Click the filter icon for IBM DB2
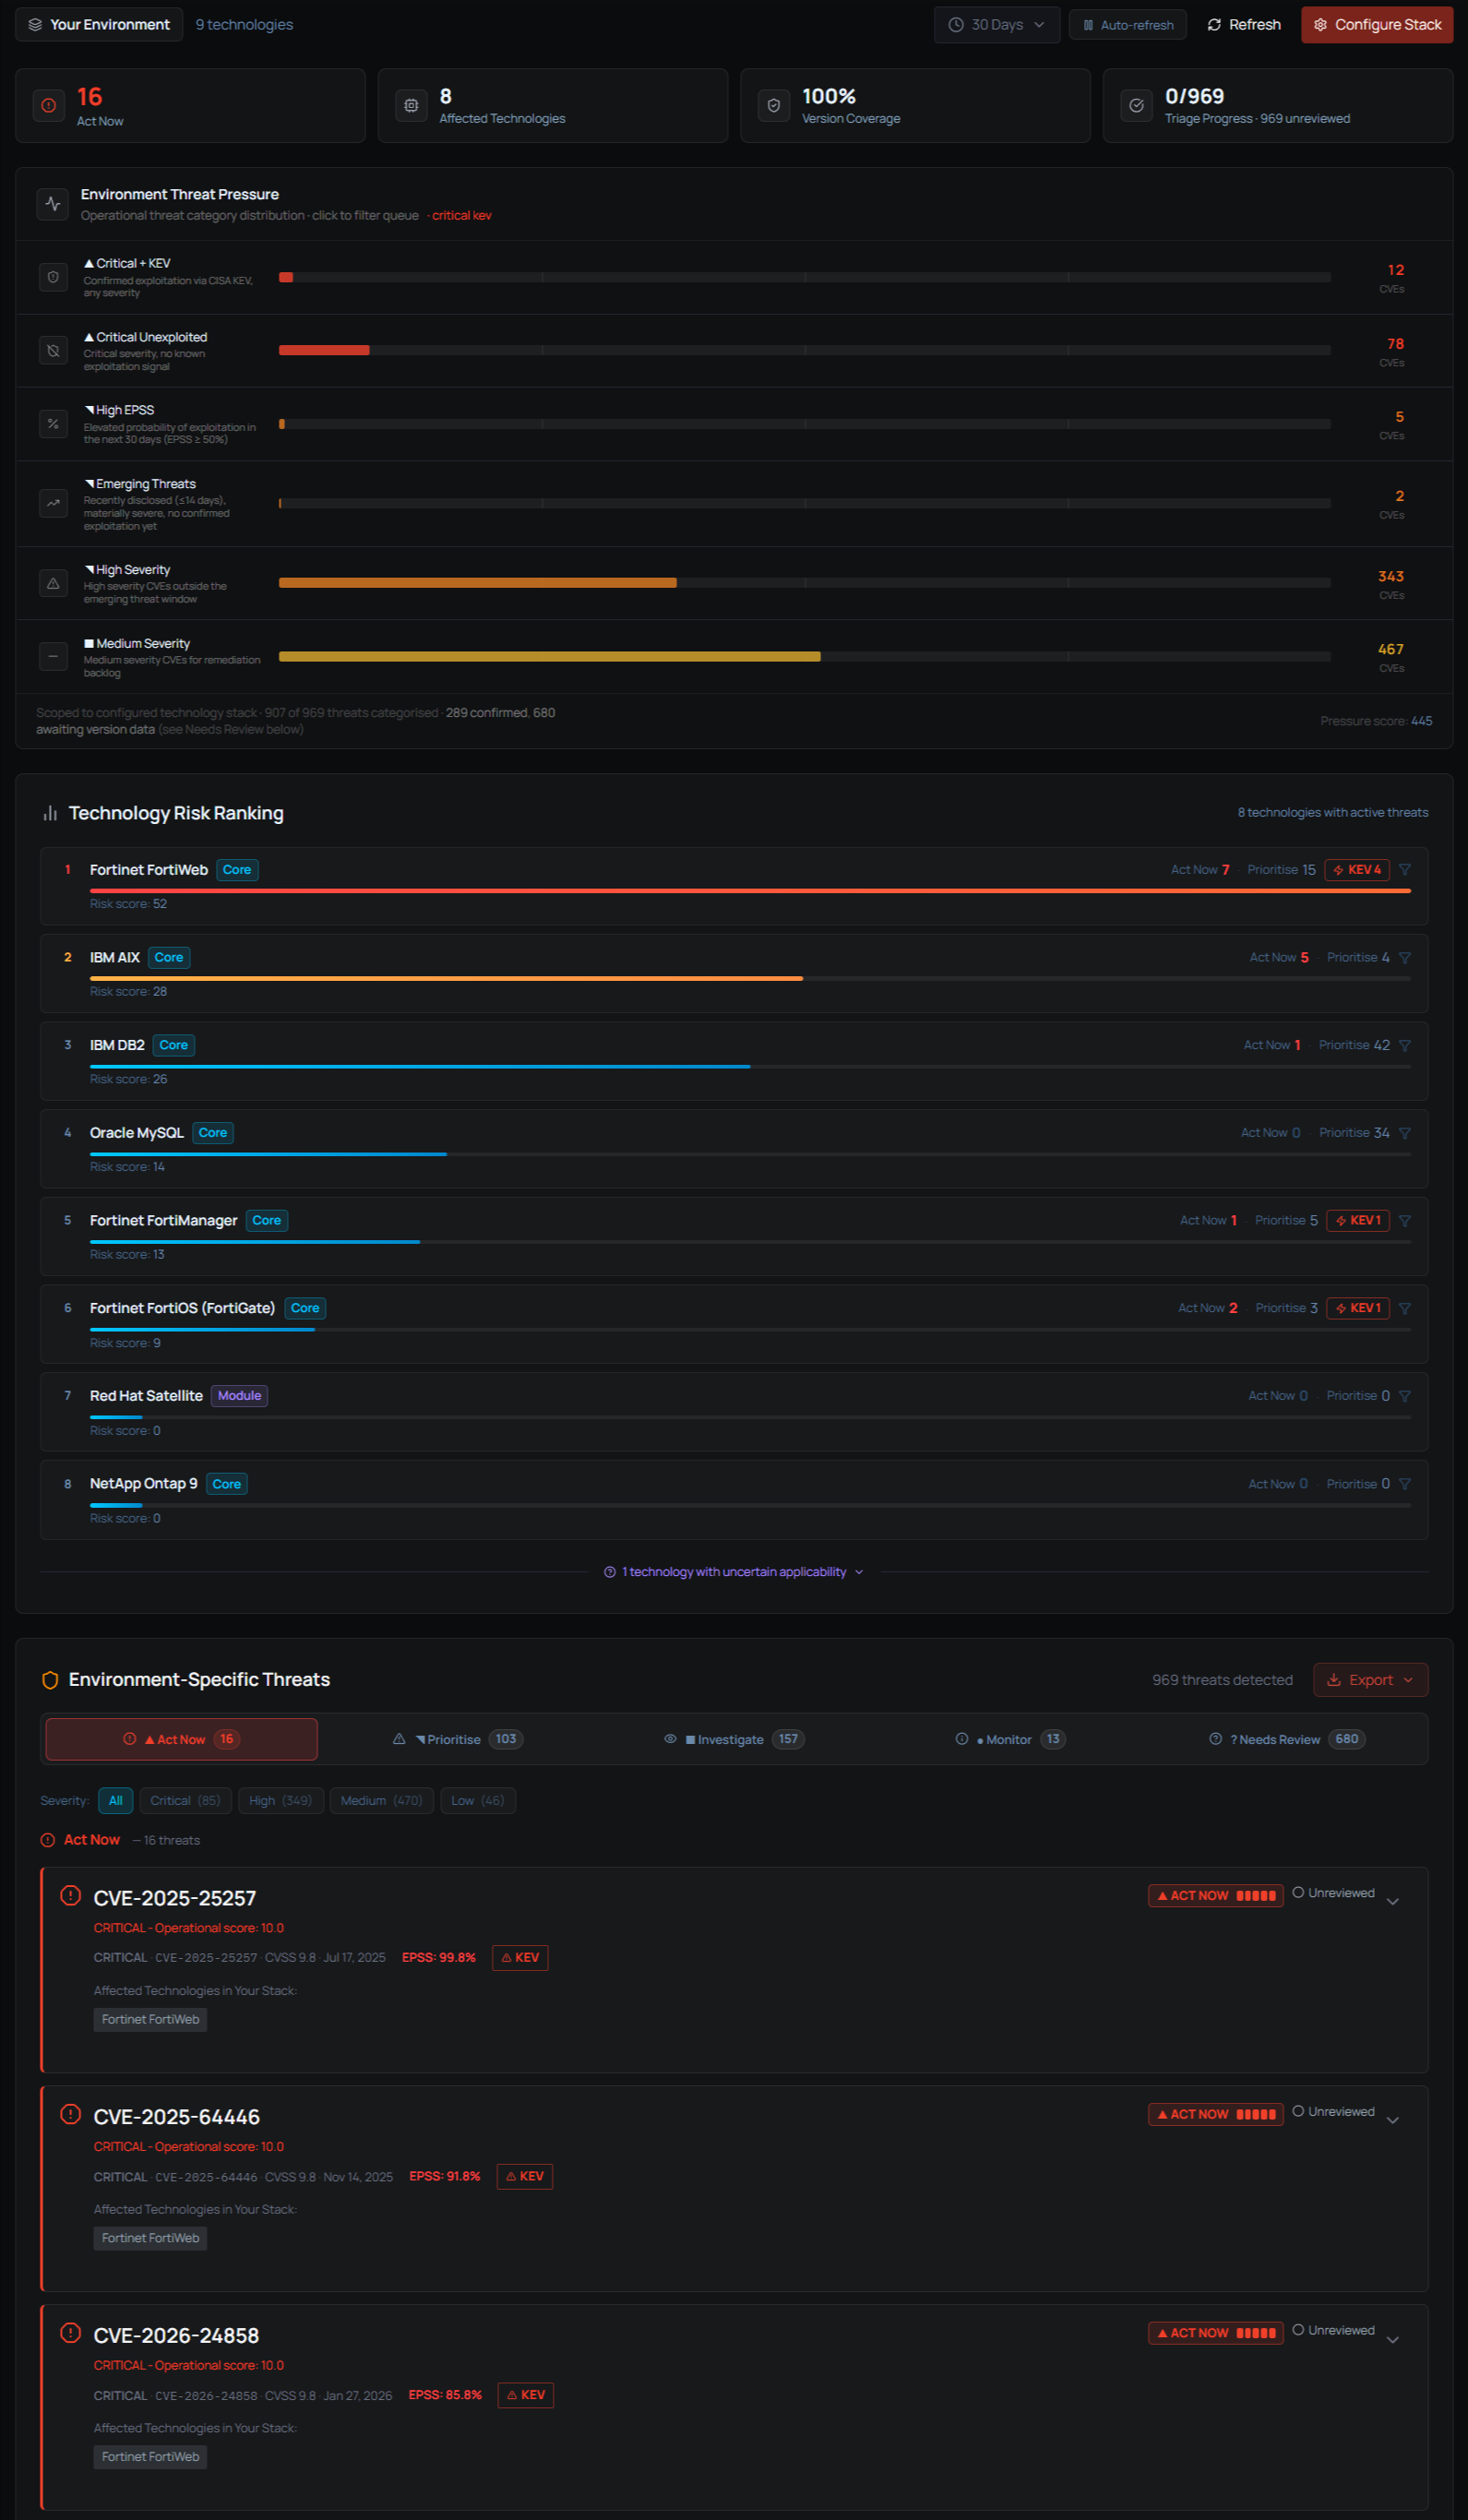1468x2520 pixels. (x=1405, y=1046)
